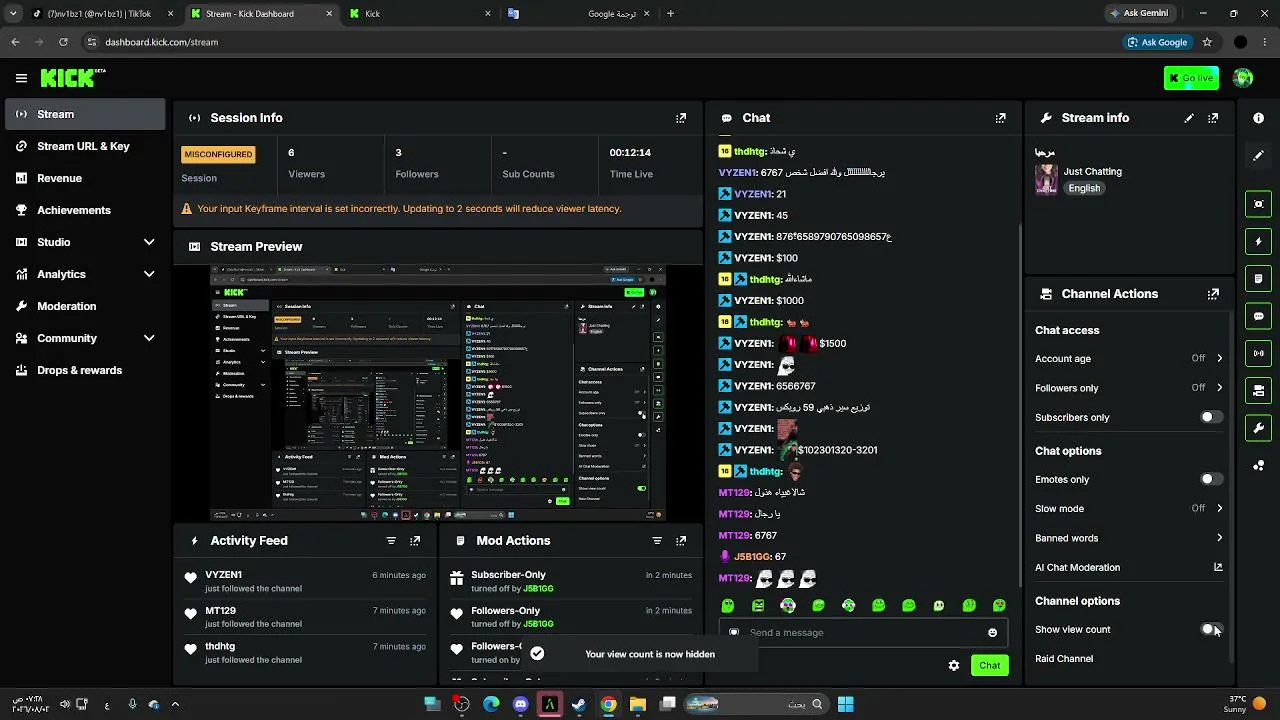
Task: Click the three-dots cluster icon in the right rail
Action: tap(1258, 465)
